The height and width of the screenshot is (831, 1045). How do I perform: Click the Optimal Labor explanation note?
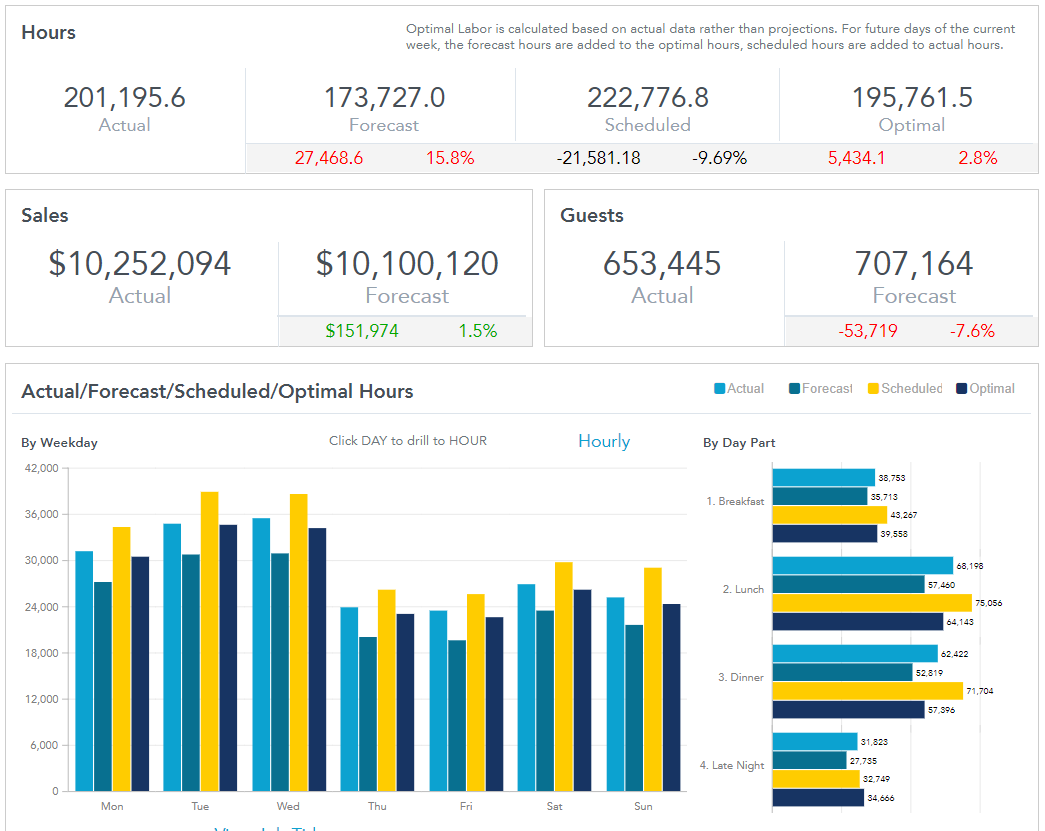click(710, 37)
